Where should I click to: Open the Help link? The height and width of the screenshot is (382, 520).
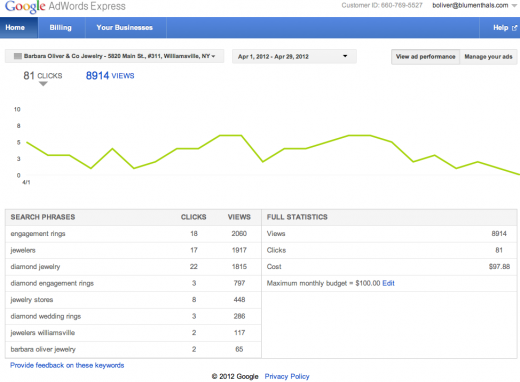(x=500, y=28)
